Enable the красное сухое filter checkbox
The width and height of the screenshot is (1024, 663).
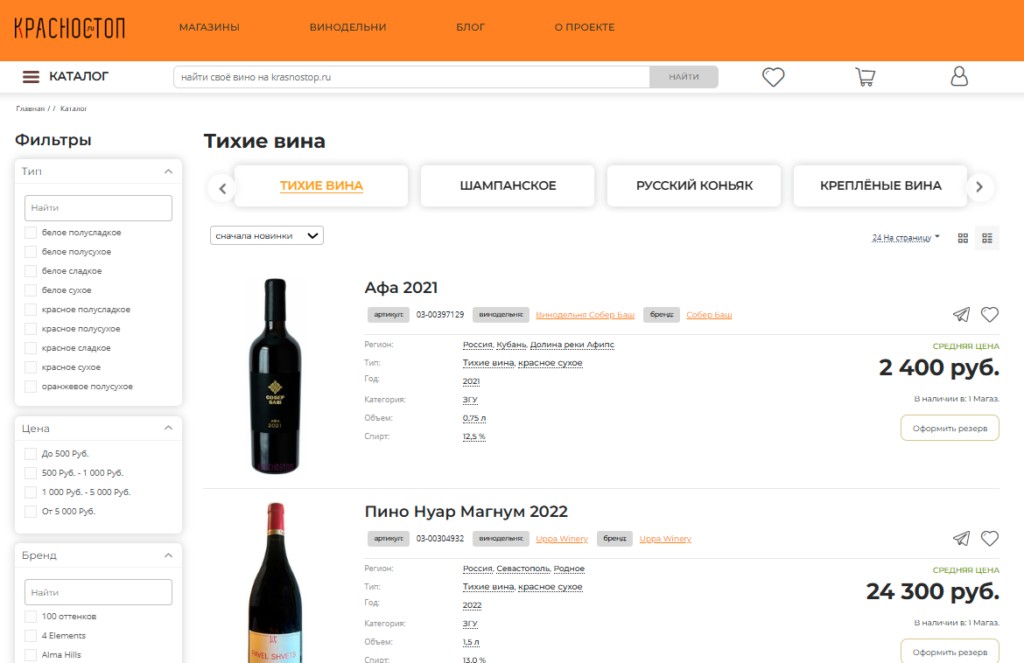click(31, 367)
